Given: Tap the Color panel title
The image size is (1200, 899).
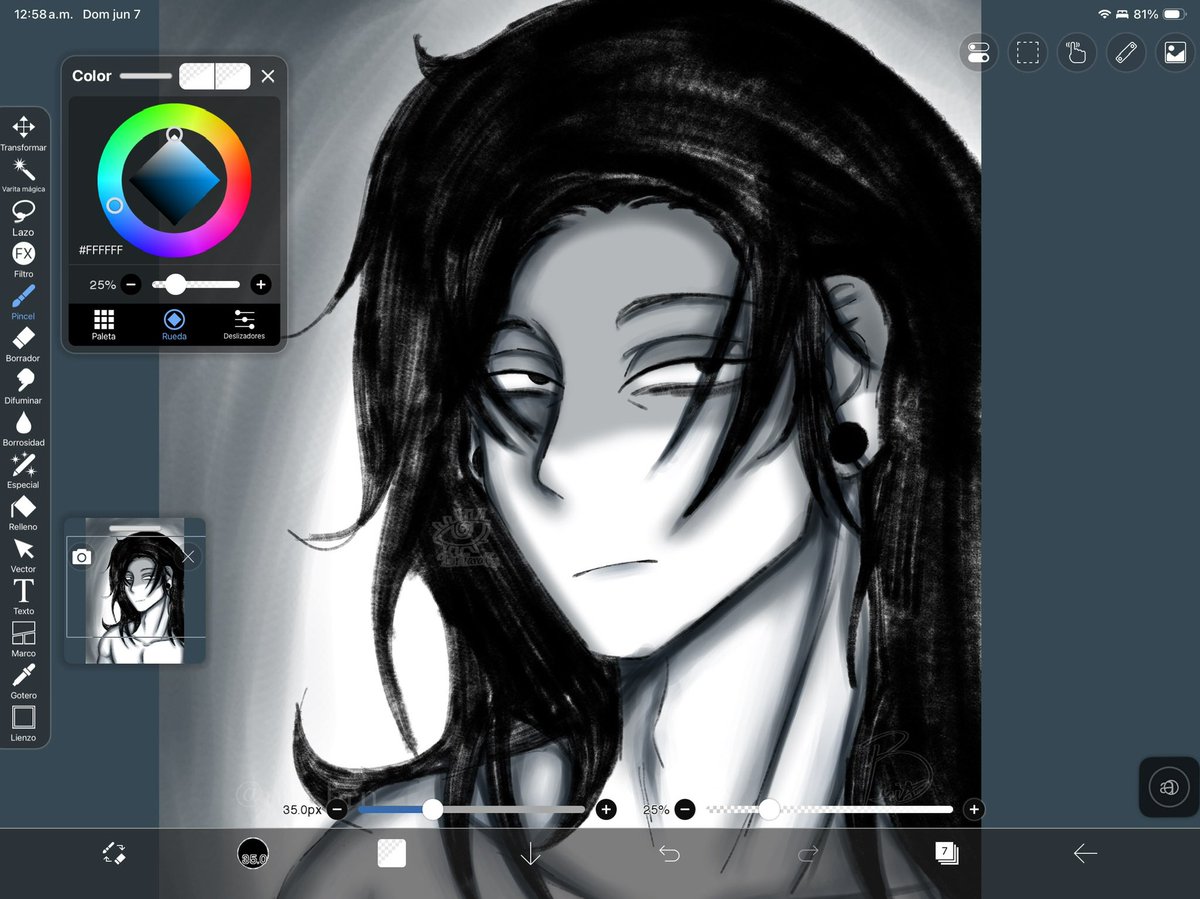Looking at the screenshot, I should click(91, 76).
